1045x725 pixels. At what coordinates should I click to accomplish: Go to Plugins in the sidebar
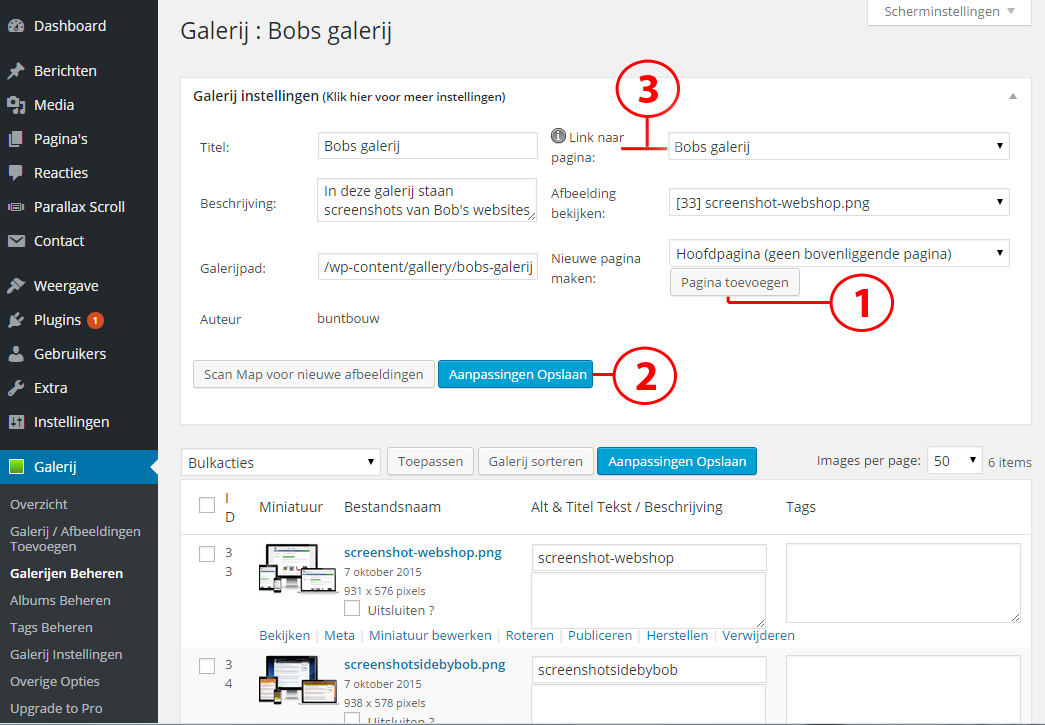click(x=57, y=320)
